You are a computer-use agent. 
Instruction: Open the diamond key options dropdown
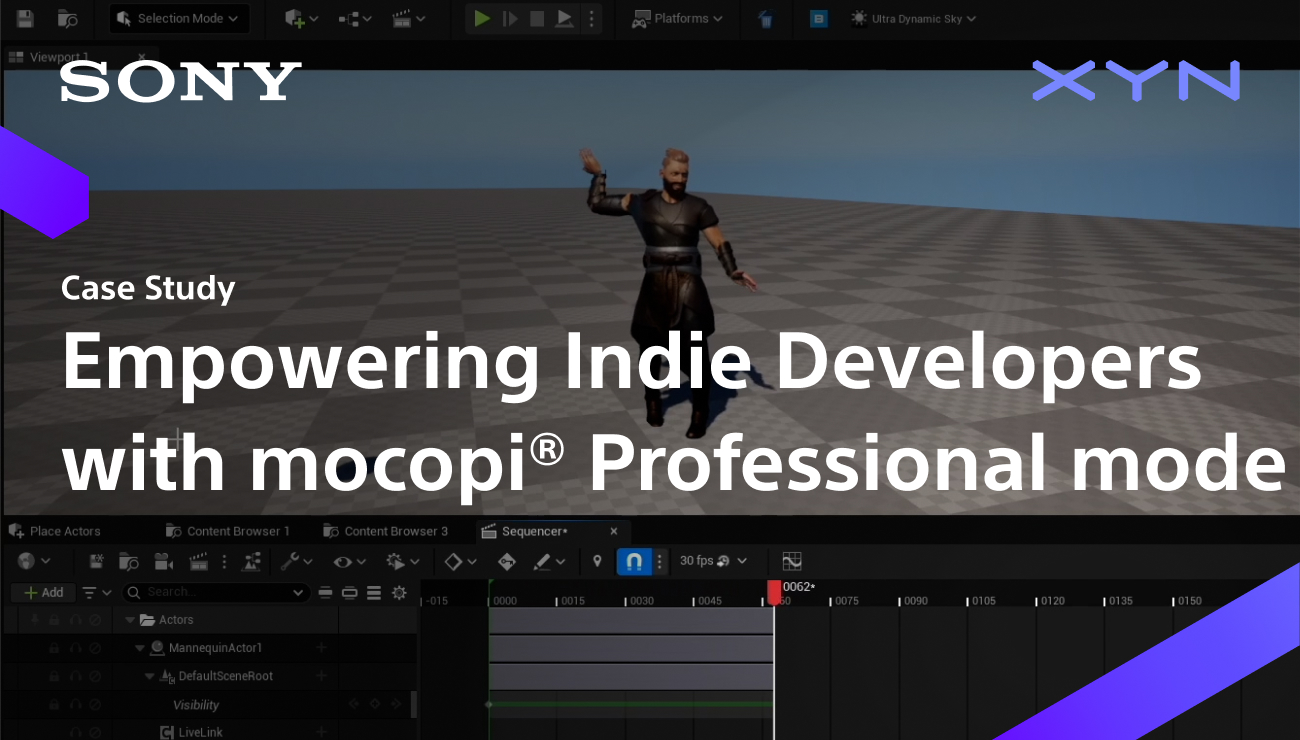[x=461, y=561]
